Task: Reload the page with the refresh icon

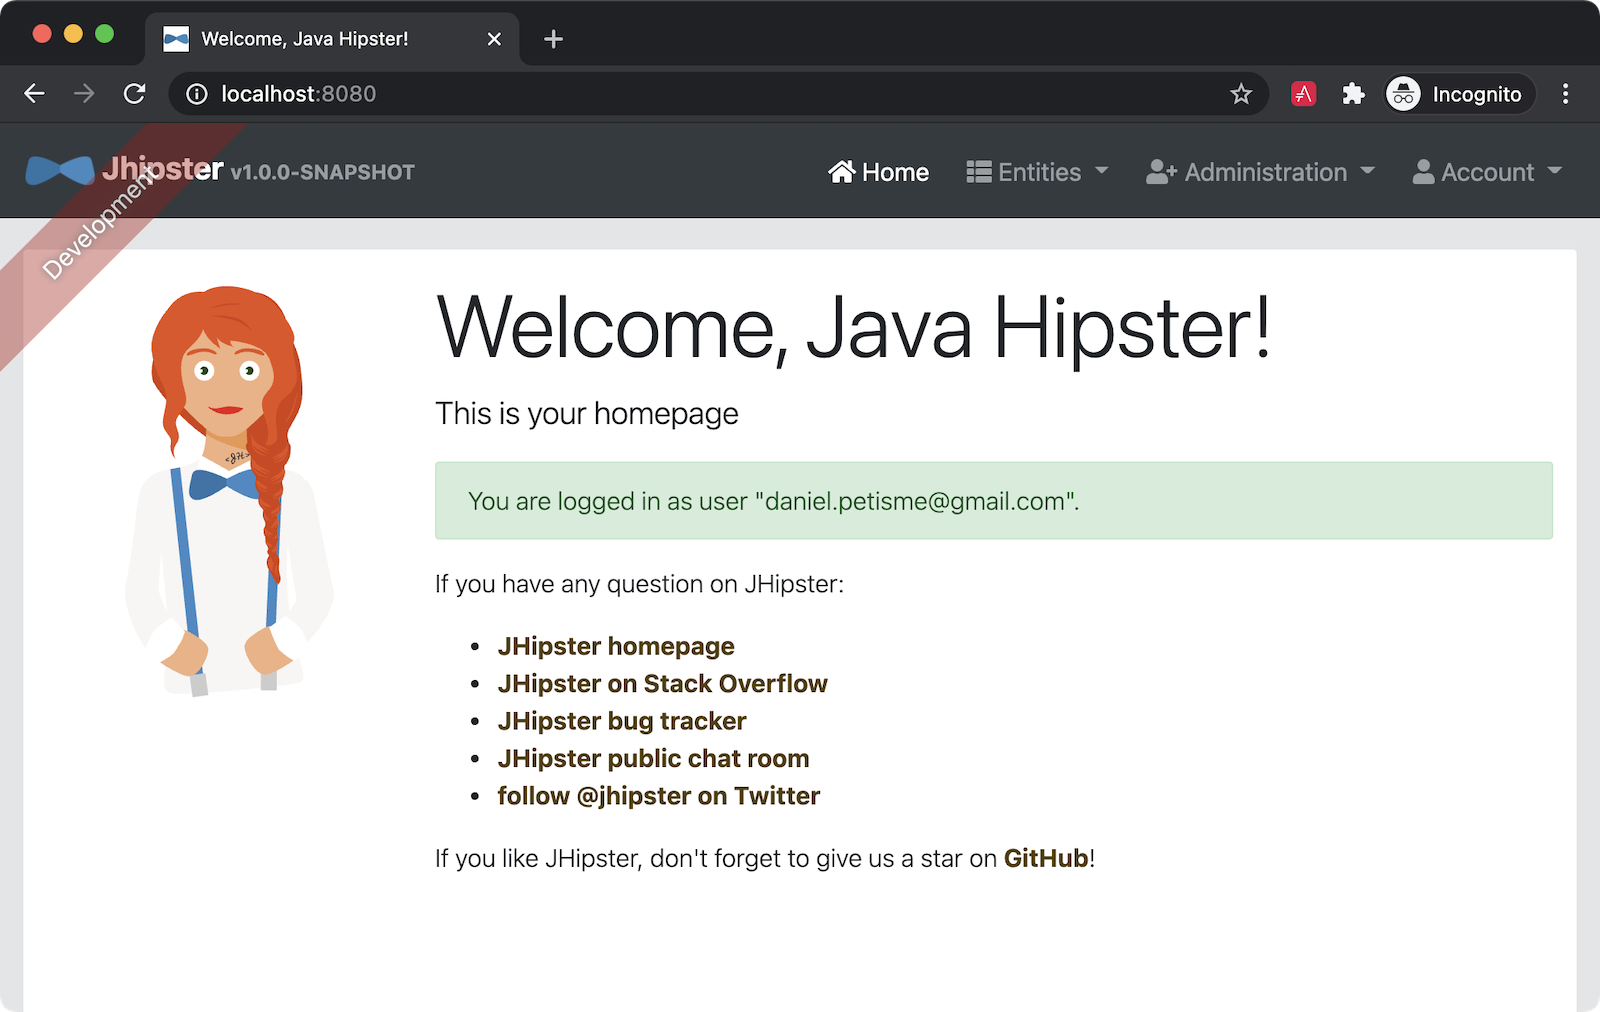Action: tap(134, 94)
